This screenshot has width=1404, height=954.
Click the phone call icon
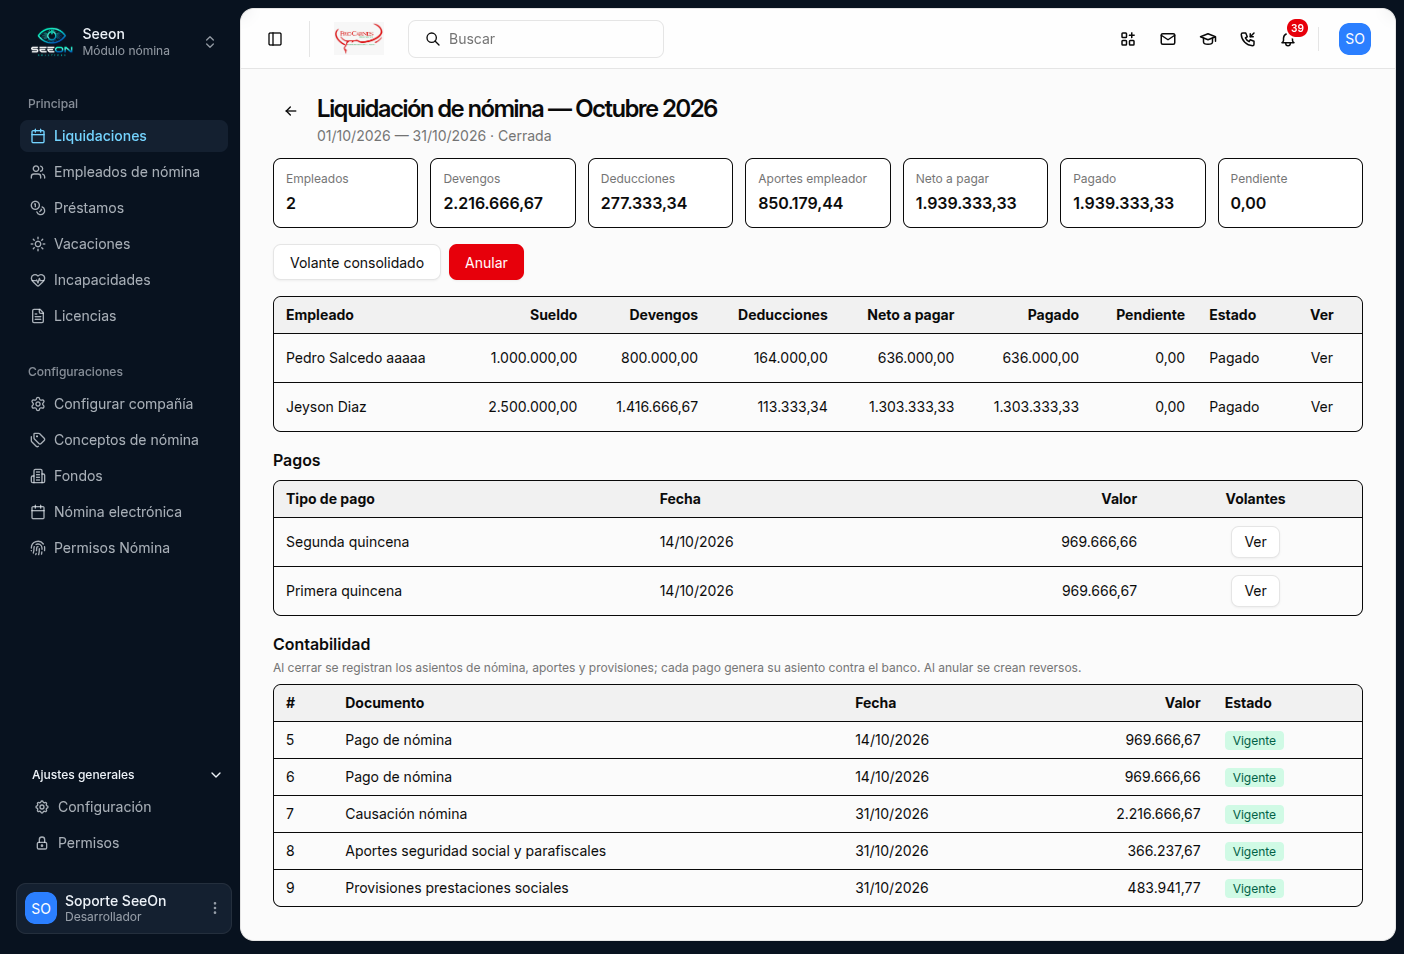[x=1248, y=39]
